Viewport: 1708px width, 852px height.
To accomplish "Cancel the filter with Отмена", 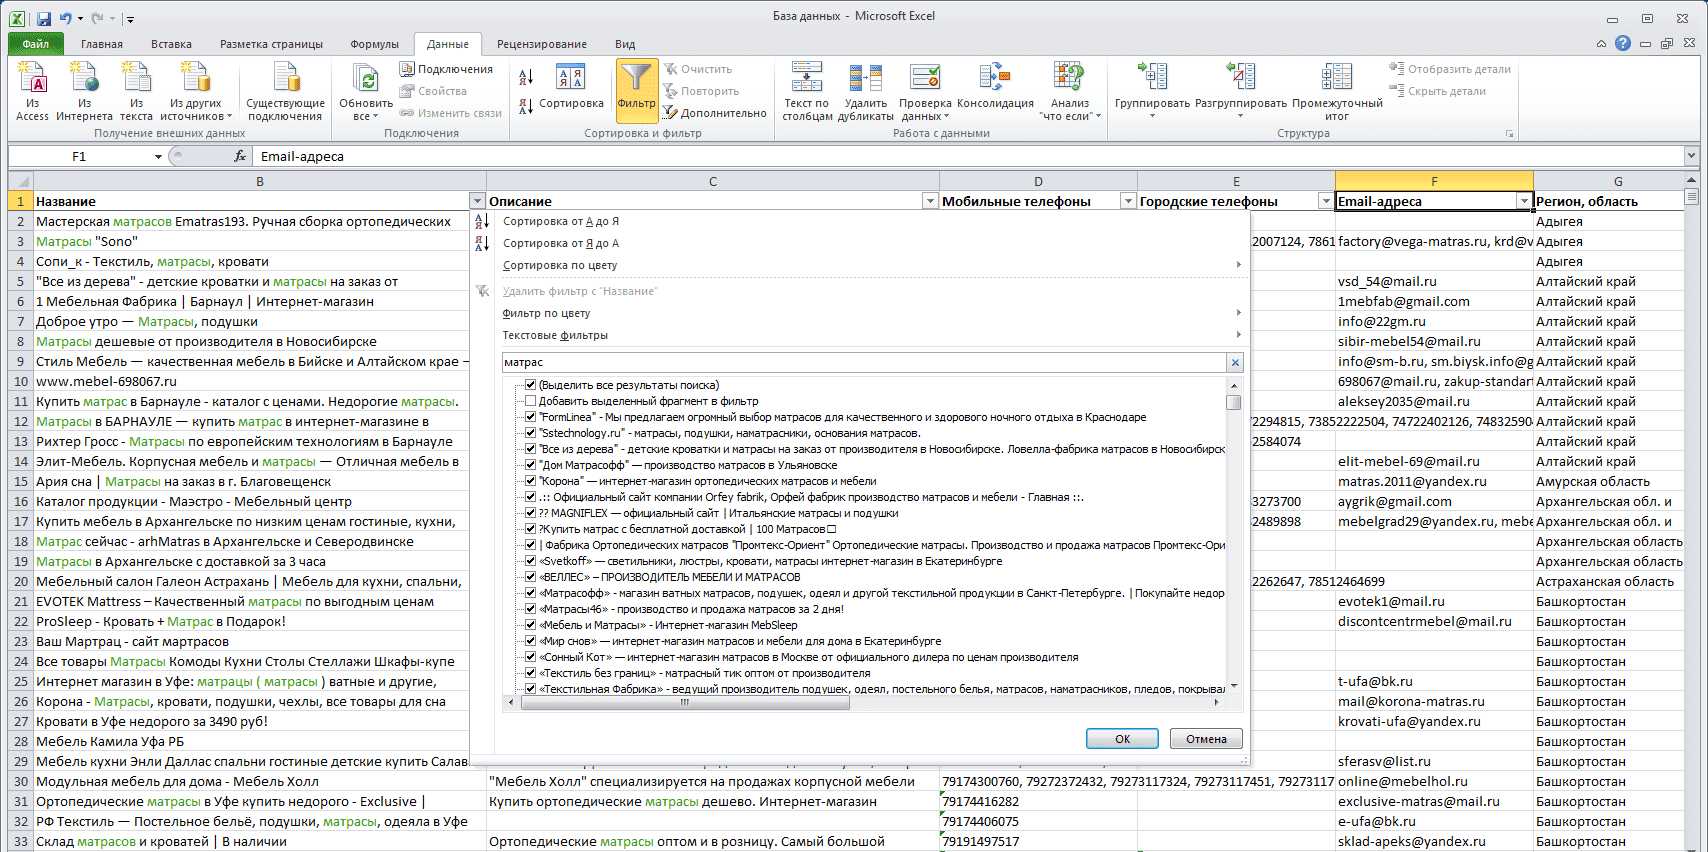I will coord(1206,739).
